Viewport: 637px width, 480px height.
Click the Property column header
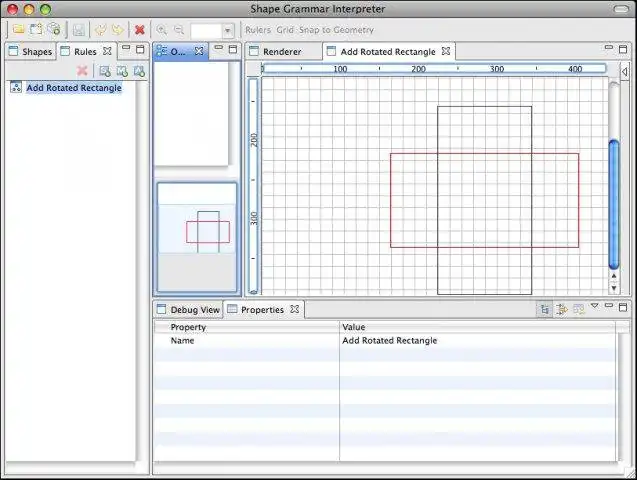(x=246, y=327)
